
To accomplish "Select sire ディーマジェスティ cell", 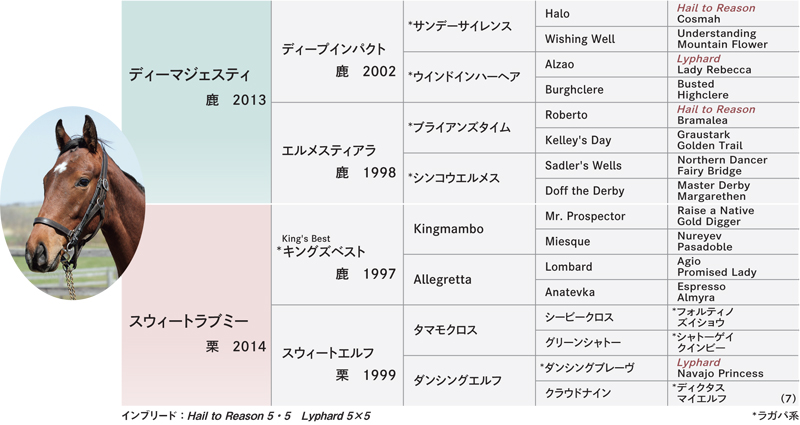I will [196, 102].
